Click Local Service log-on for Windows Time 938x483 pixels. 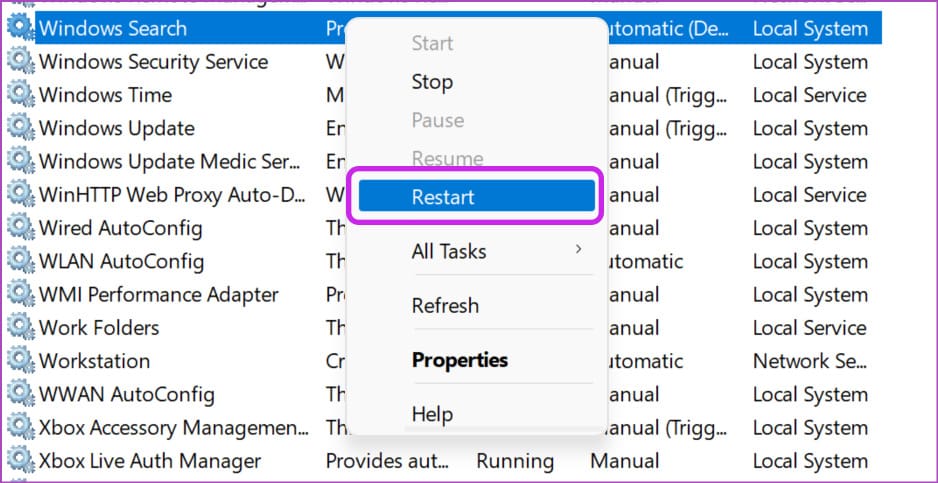pyautogui.click(x=809, y=95)
